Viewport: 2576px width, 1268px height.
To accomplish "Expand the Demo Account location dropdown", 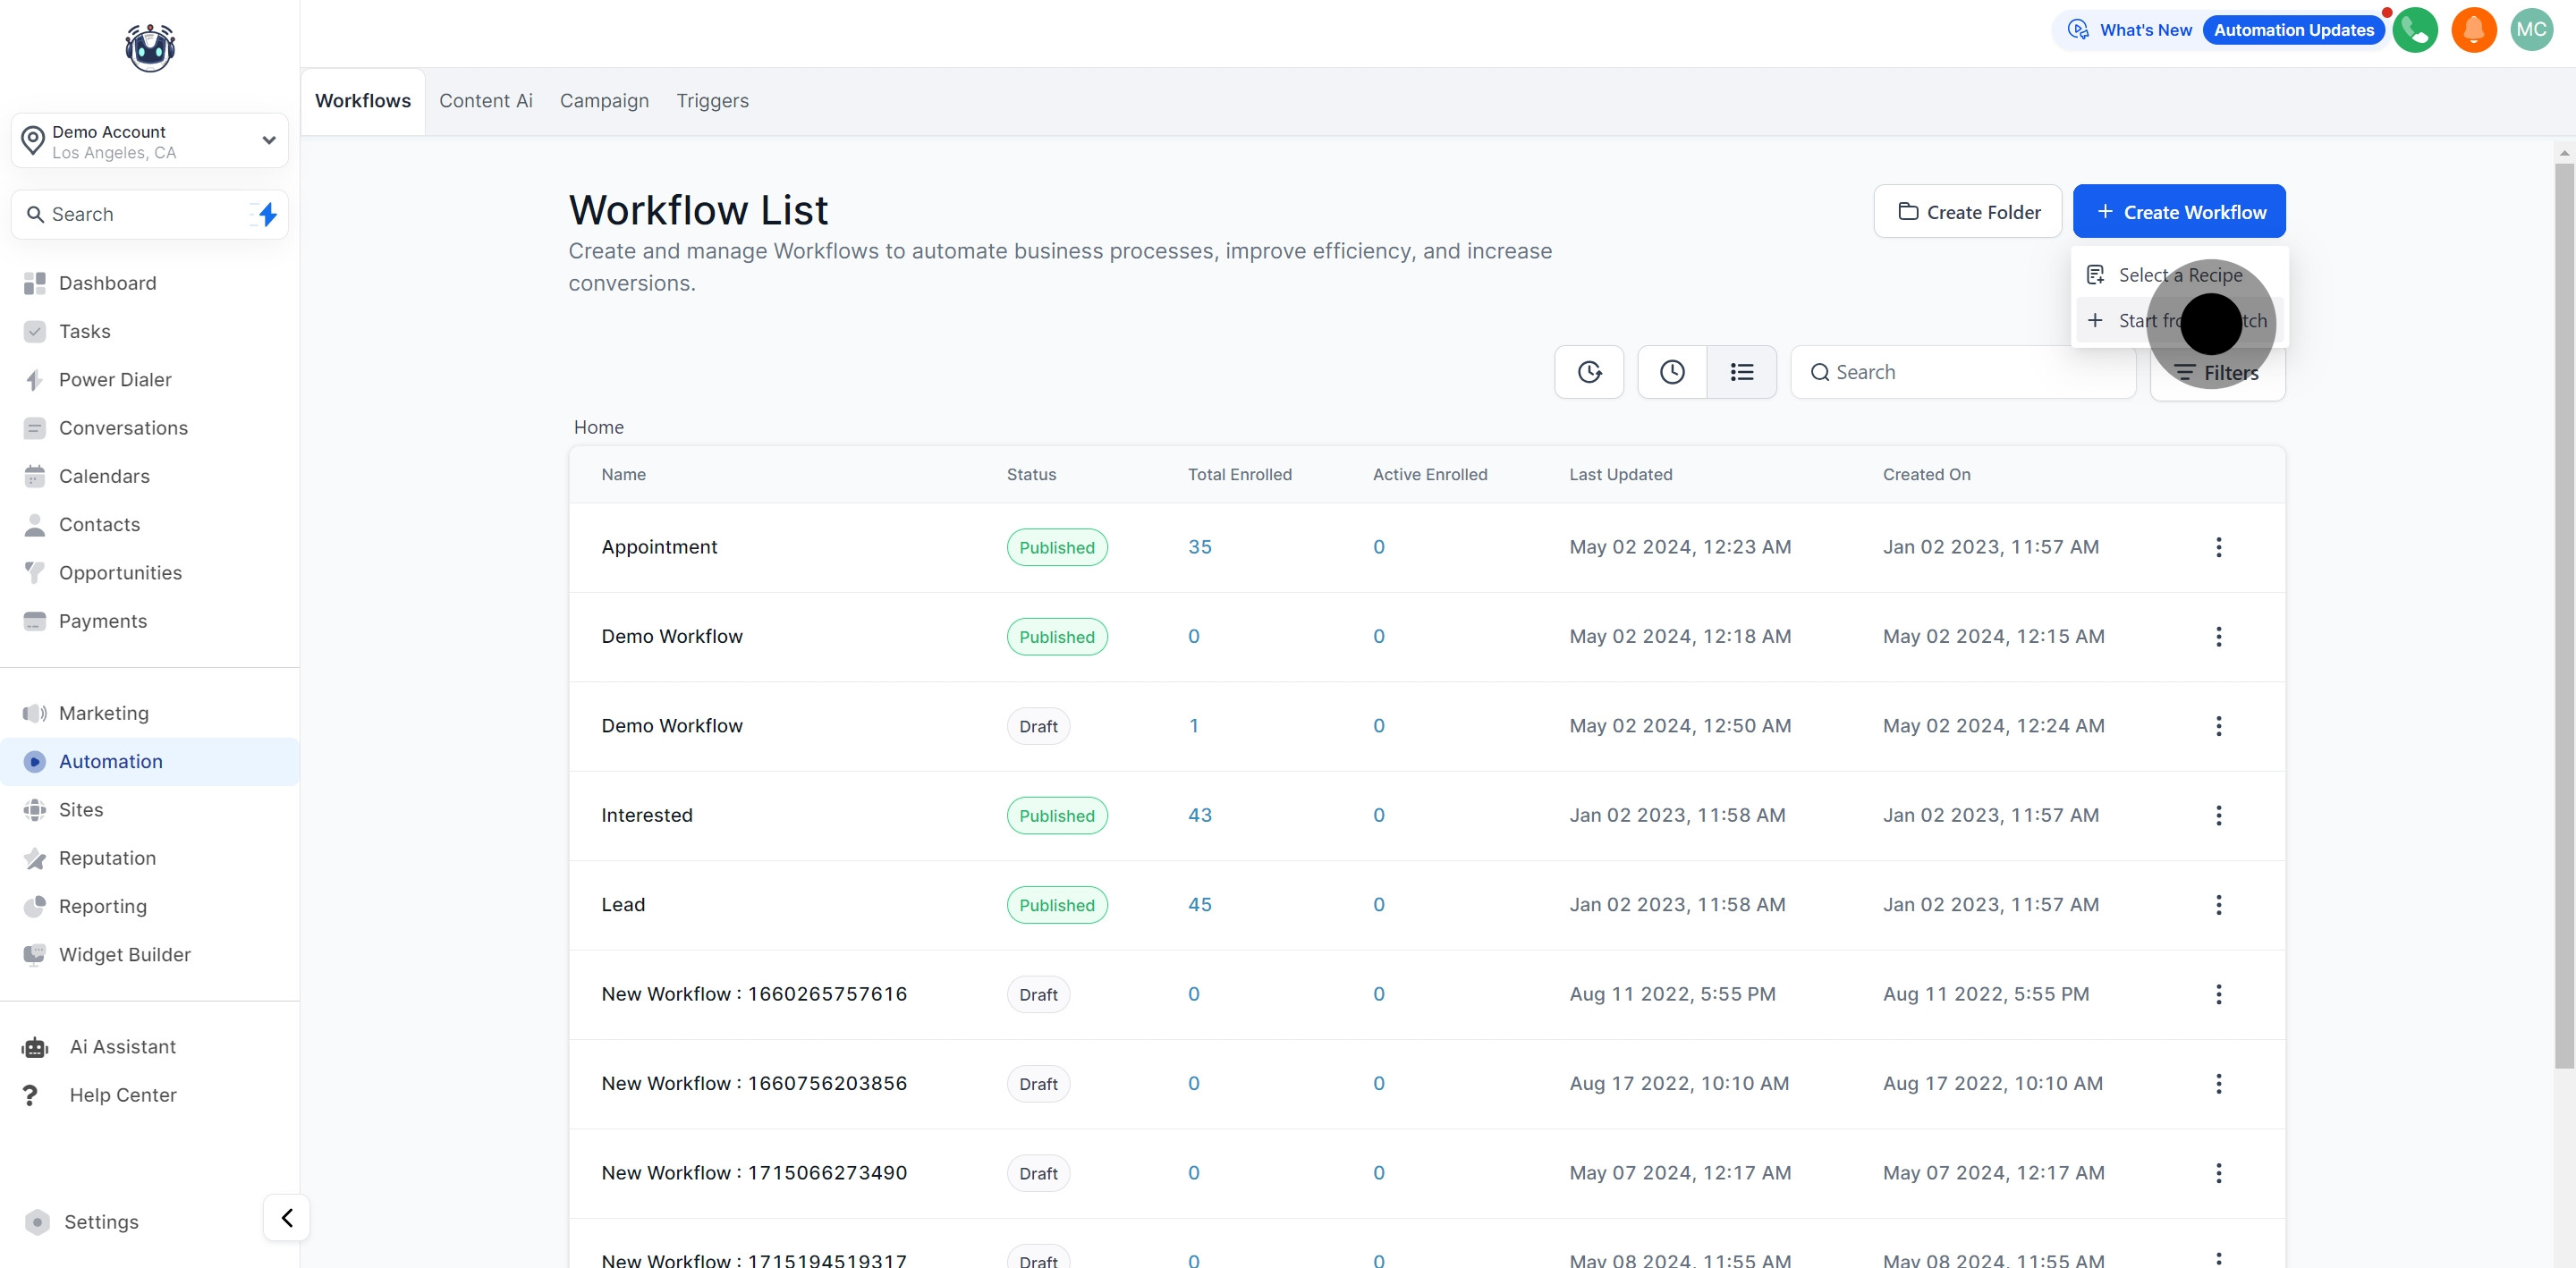I will click(x=268, y=140).
